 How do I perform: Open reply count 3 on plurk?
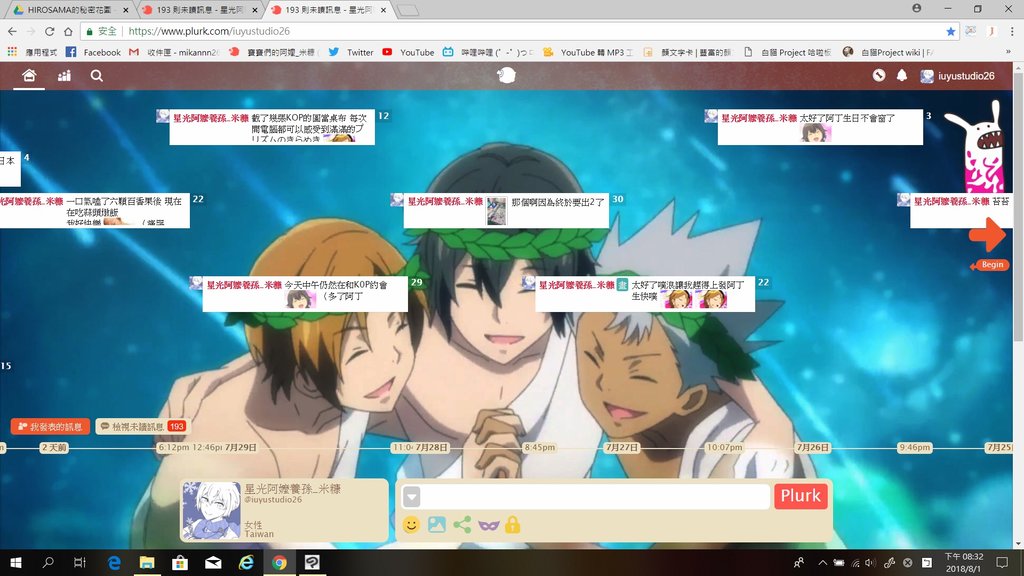pyautogui.click(x=928, y=116)
